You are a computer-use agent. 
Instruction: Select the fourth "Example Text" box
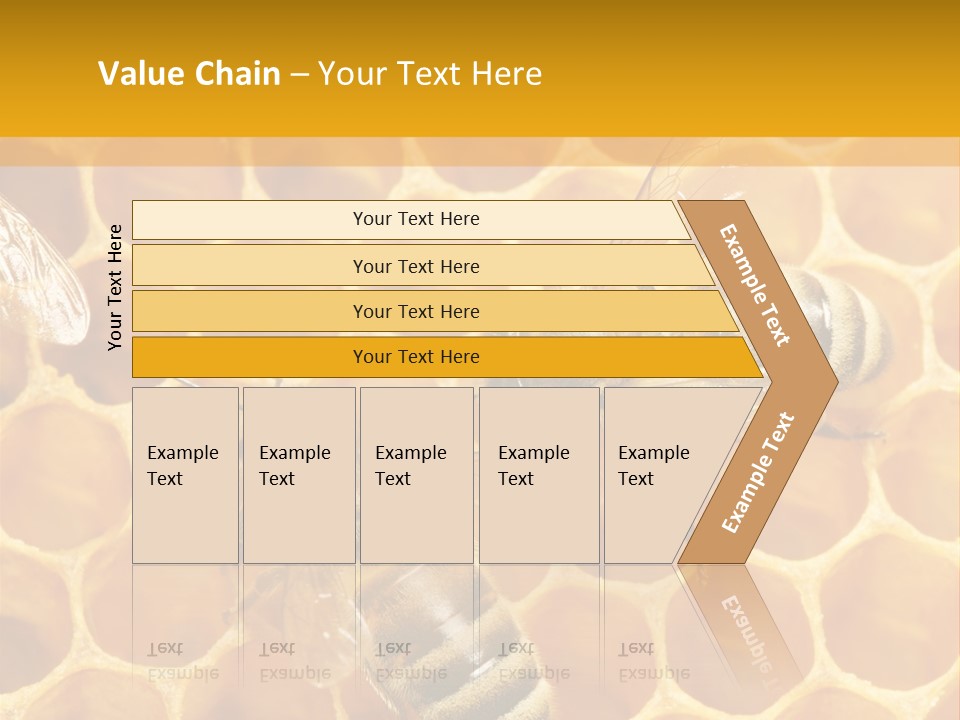(x=539, y=475)
